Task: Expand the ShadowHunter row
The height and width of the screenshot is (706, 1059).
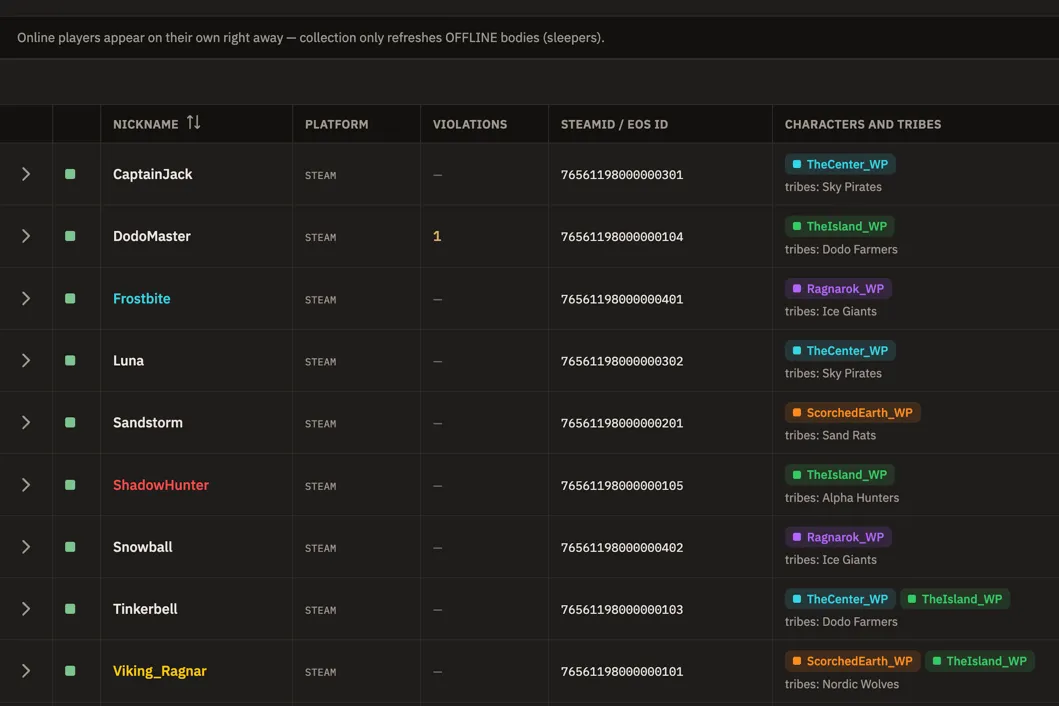Action: coord(26,485)
